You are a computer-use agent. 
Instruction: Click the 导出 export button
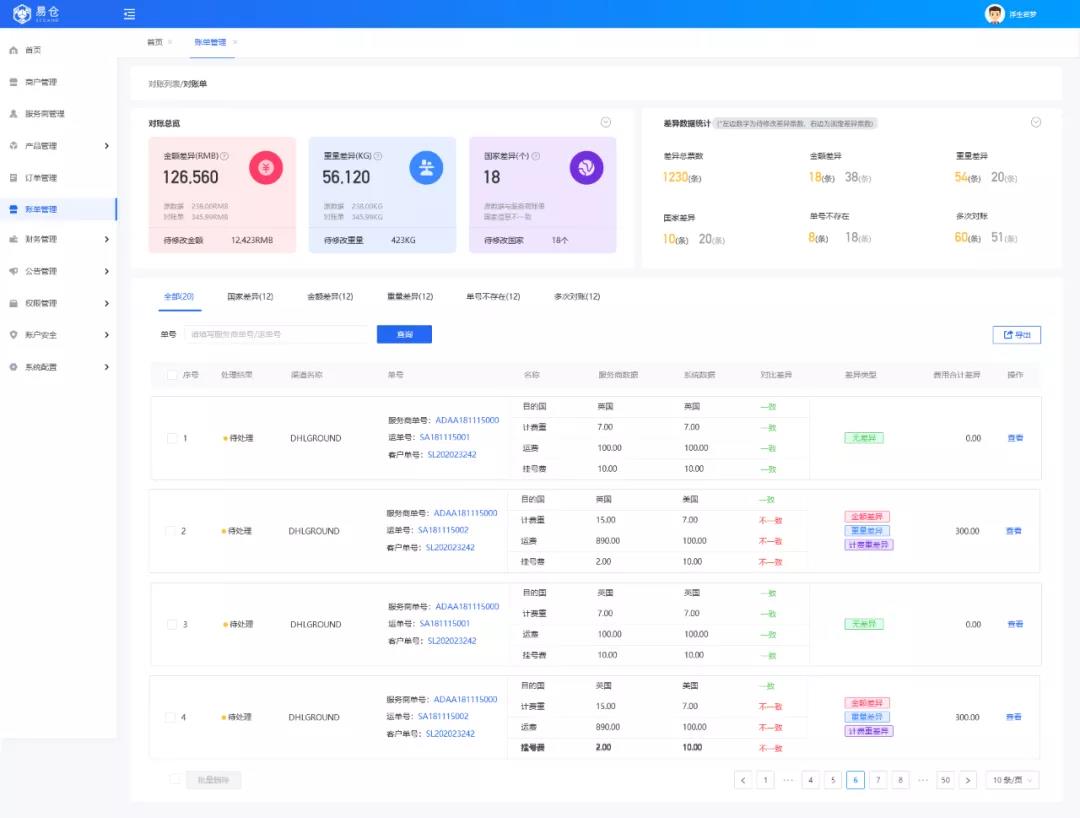click(1016, 335)
